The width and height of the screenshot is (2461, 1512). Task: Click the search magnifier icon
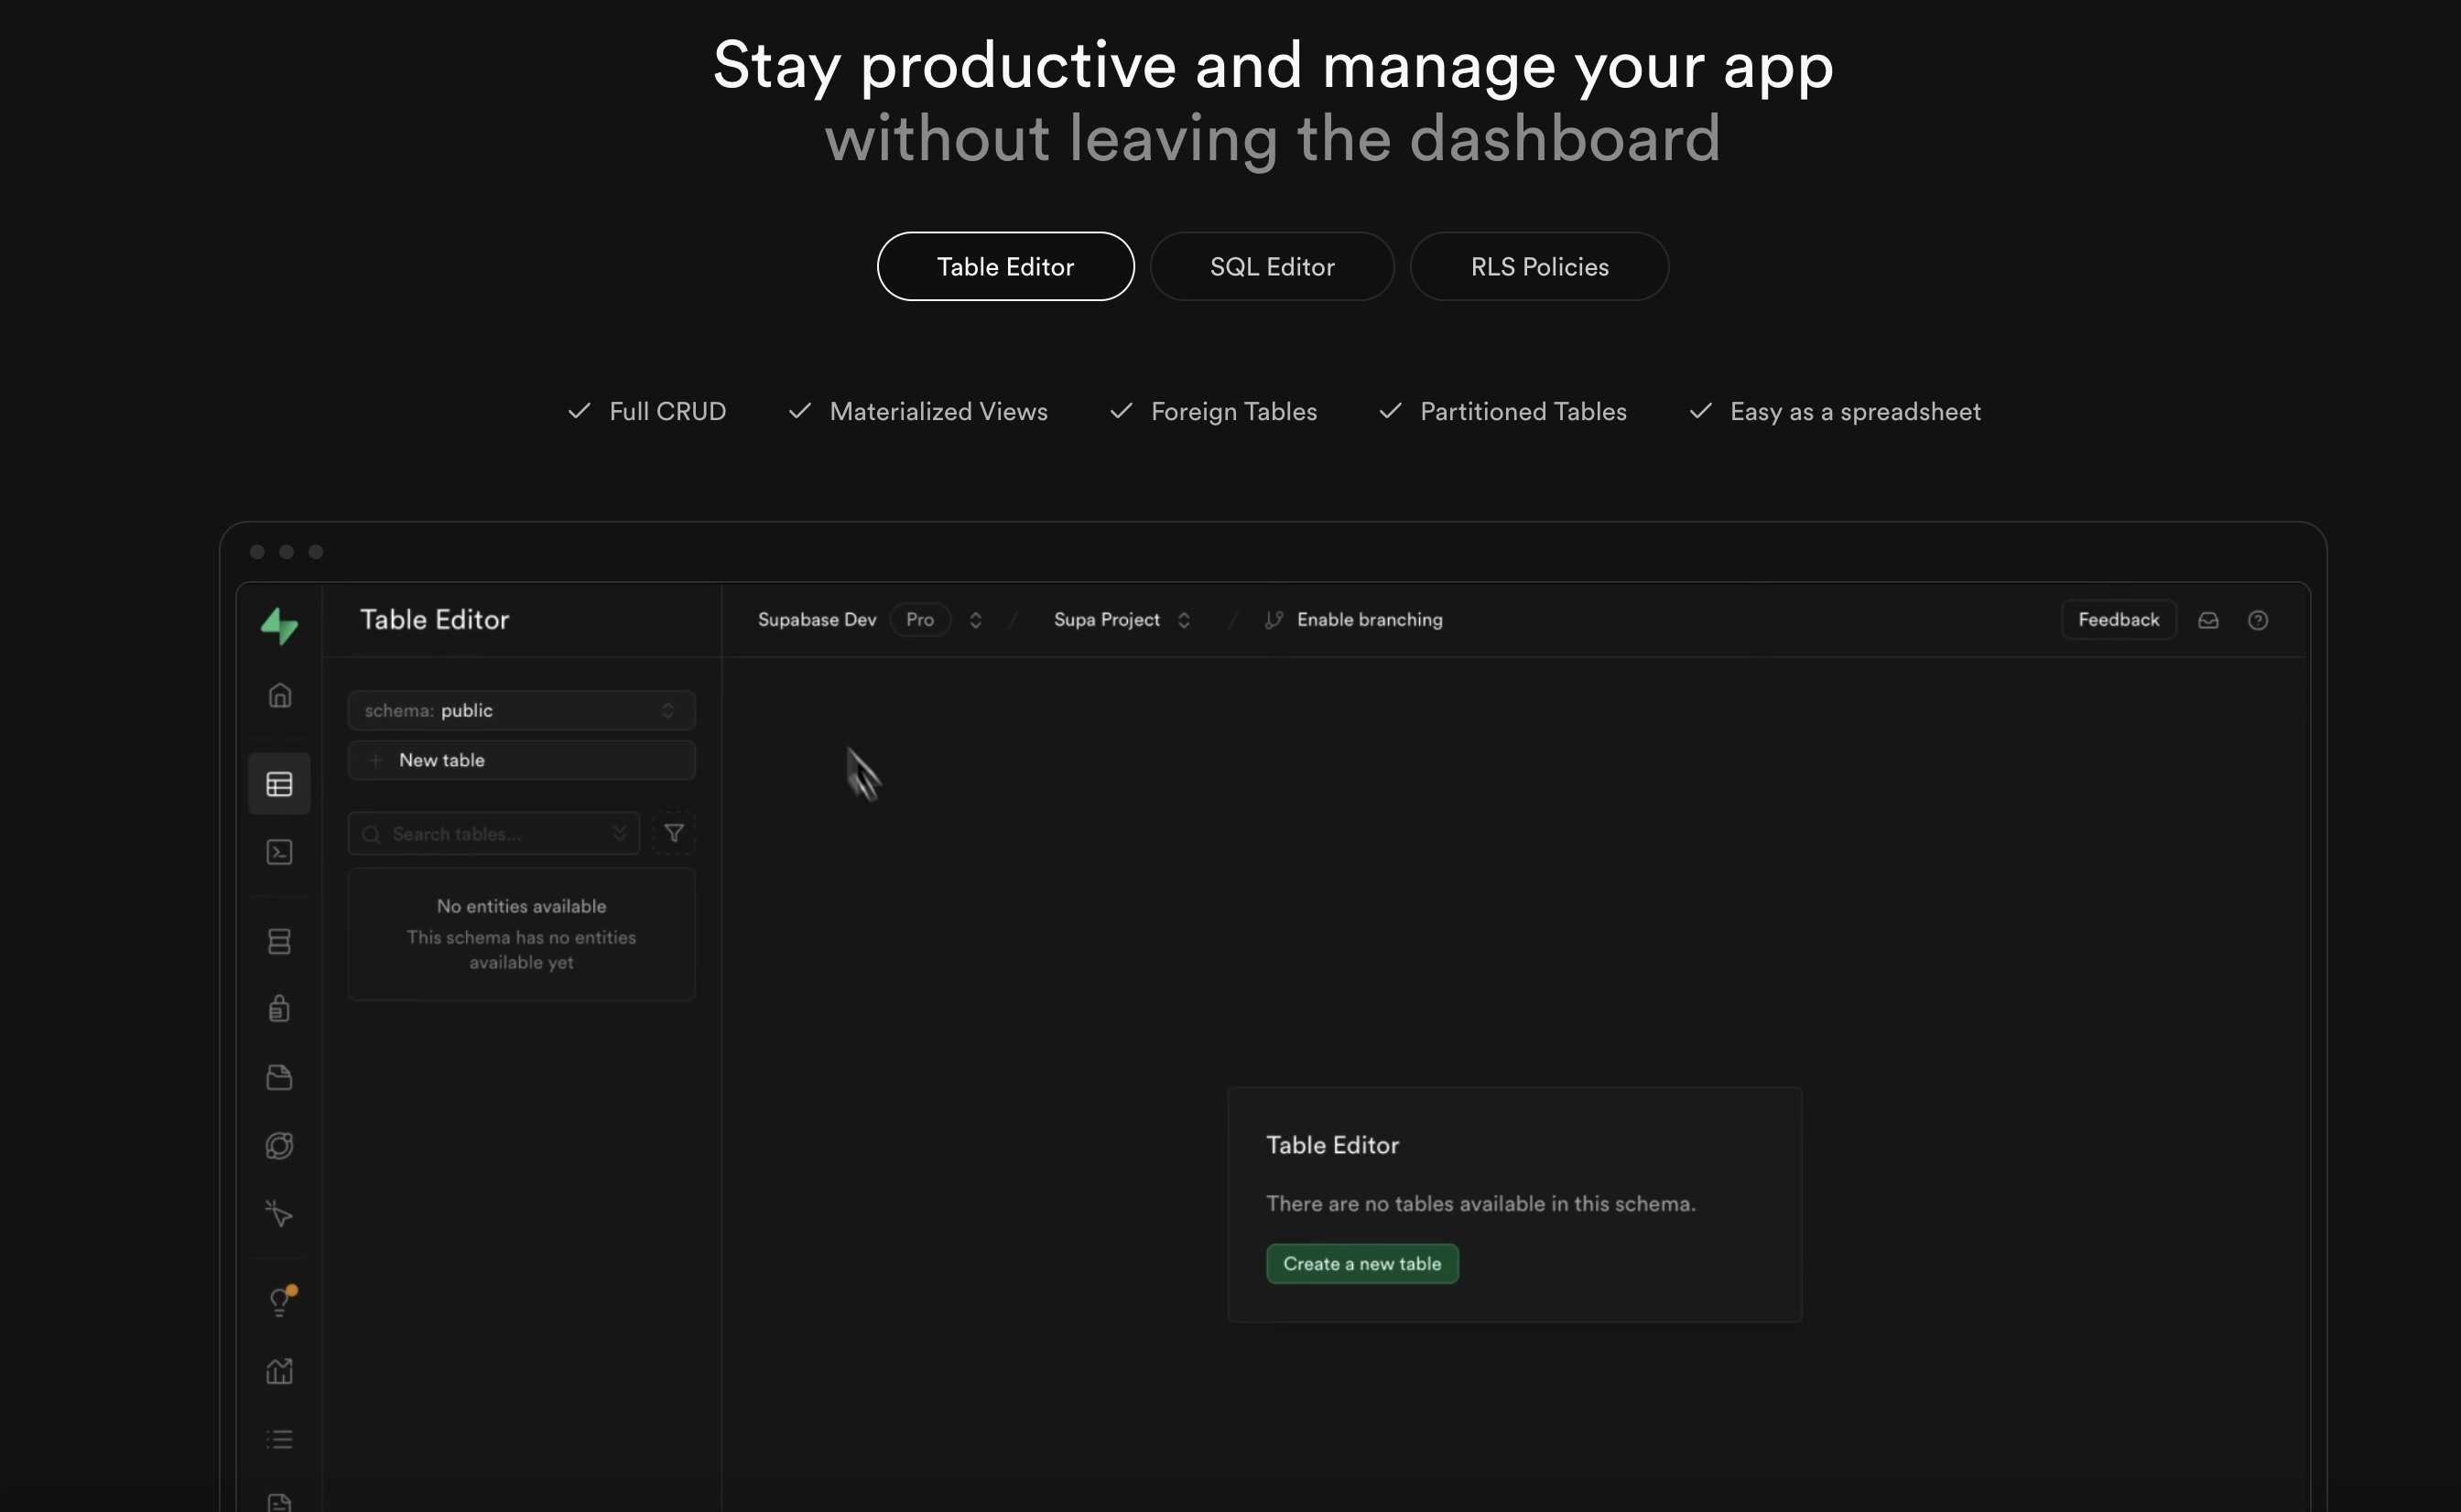click(x=371, y=834)
